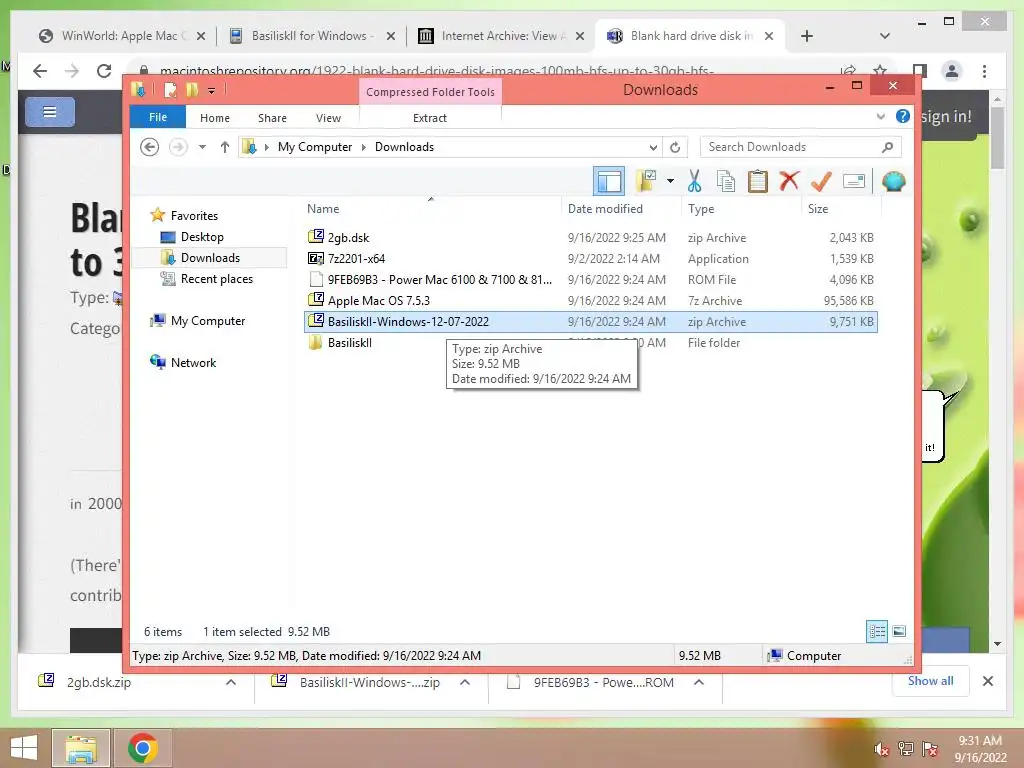This screenshot has width=1024, height=768.
Task: Open the File ribbon tab
Action: click(158, 117)
